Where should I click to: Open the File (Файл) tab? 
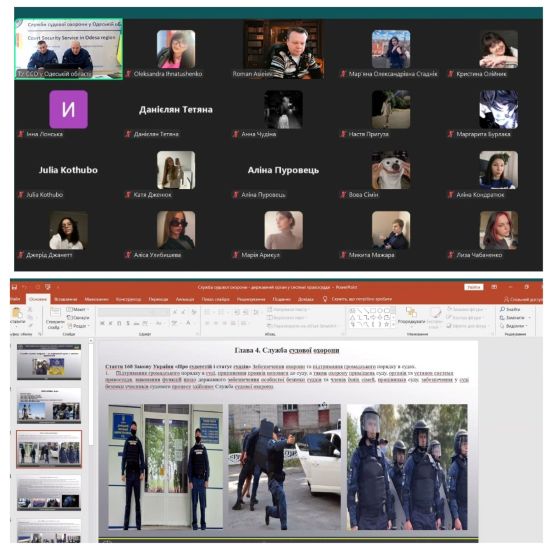pos(15,299)
